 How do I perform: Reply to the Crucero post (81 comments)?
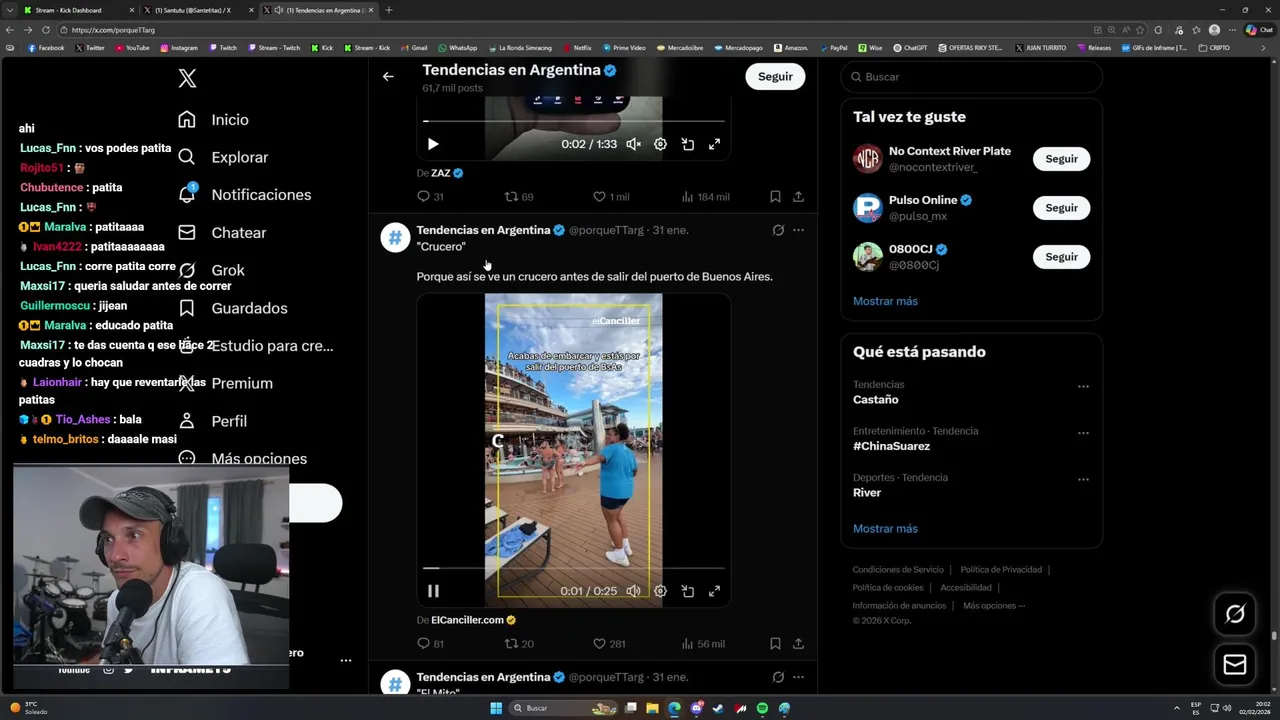click(430, 644)
